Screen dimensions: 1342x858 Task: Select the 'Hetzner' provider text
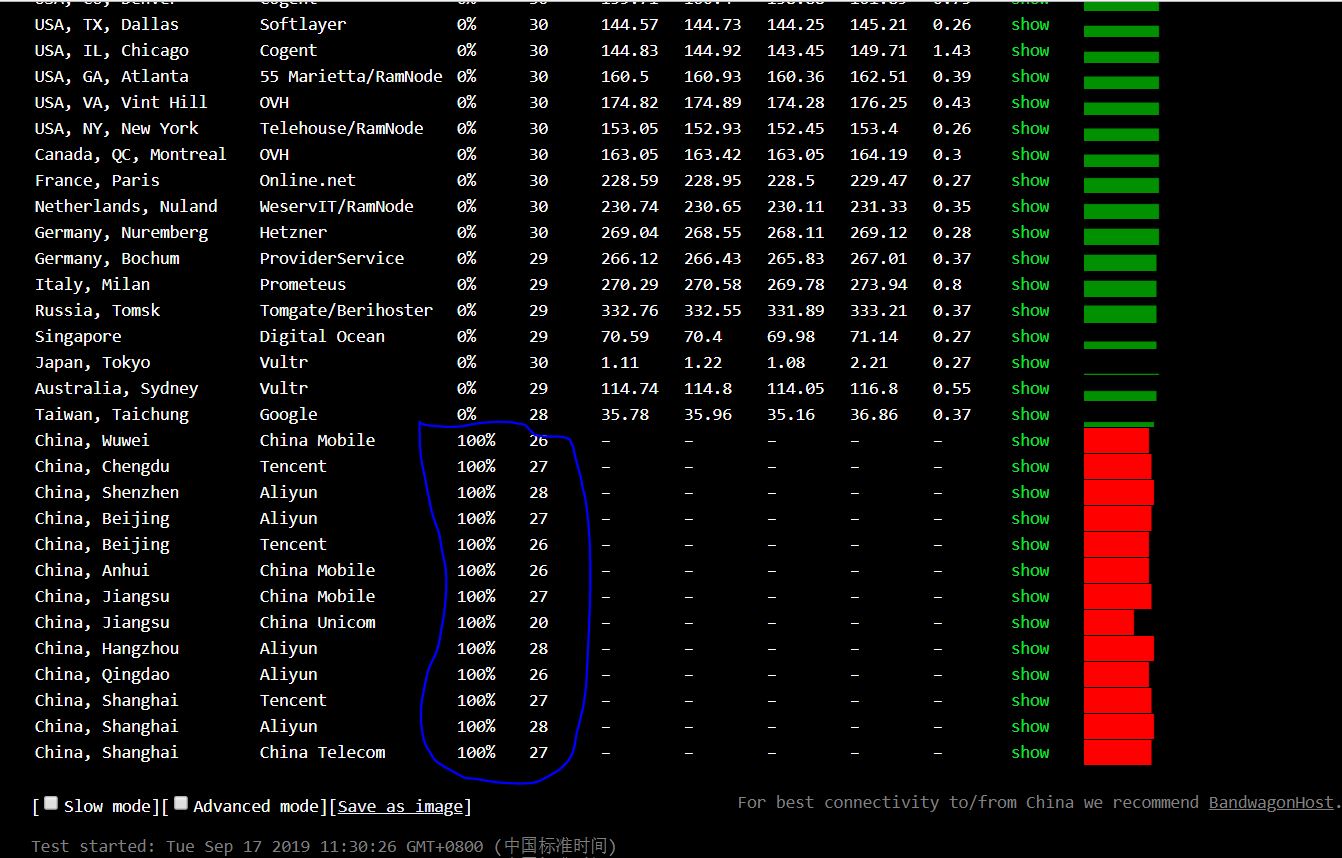(293, 232)
